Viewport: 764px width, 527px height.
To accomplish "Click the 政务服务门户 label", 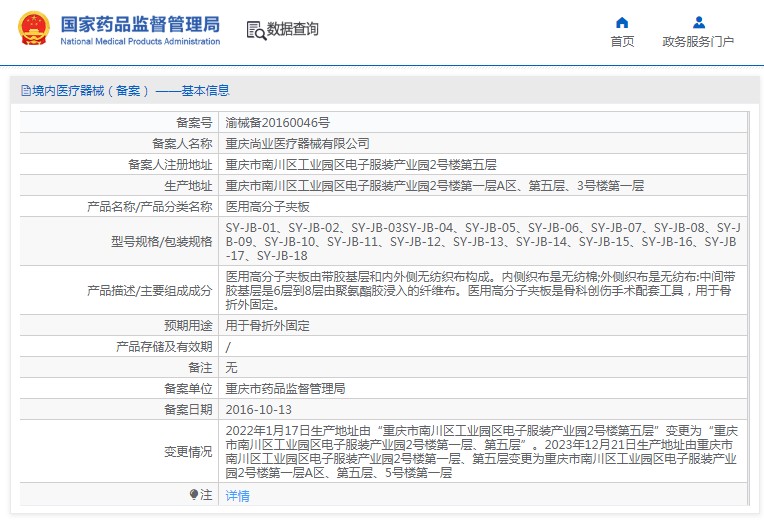I will (698, 41).
